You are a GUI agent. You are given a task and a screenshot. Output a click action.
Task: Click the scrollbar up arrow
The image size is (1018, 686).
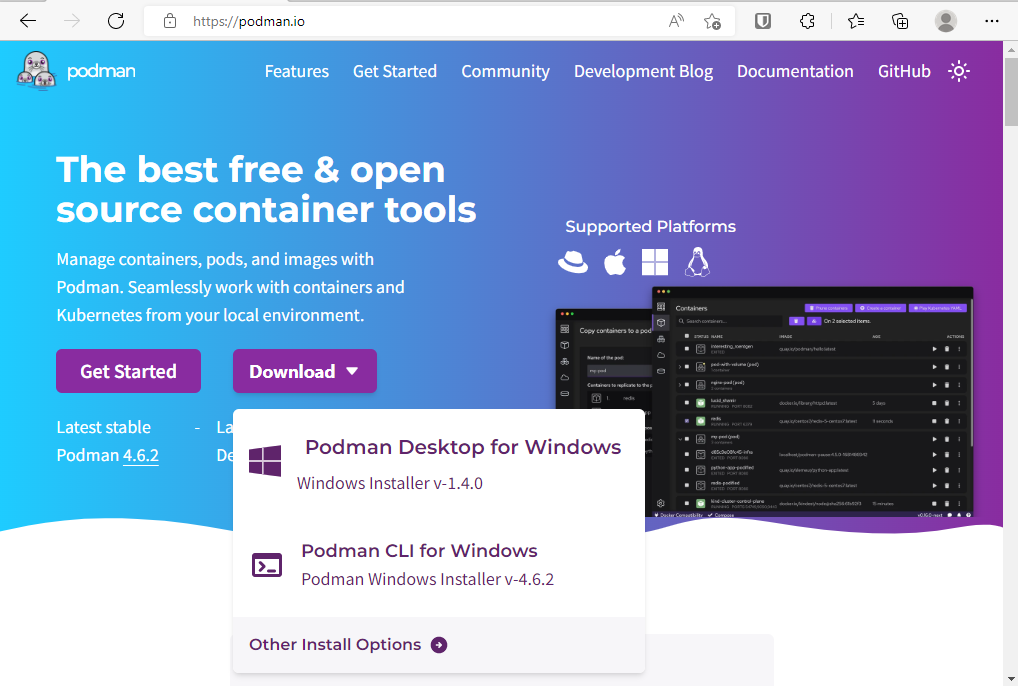pos(1011,49)
